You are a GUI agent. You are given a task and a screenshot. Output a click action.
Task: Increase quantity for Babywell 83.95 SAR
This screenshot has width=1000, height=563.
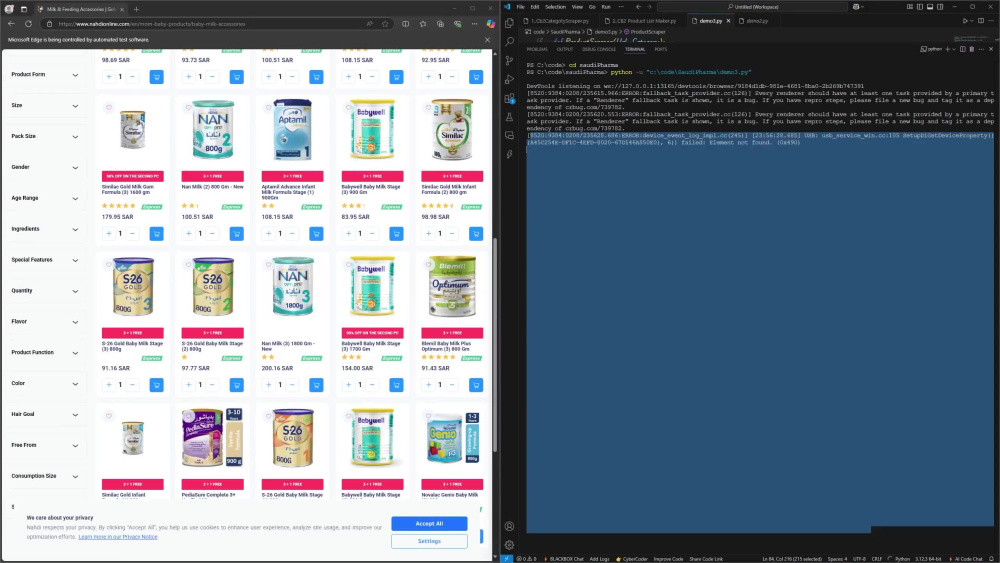coord(348,234)
